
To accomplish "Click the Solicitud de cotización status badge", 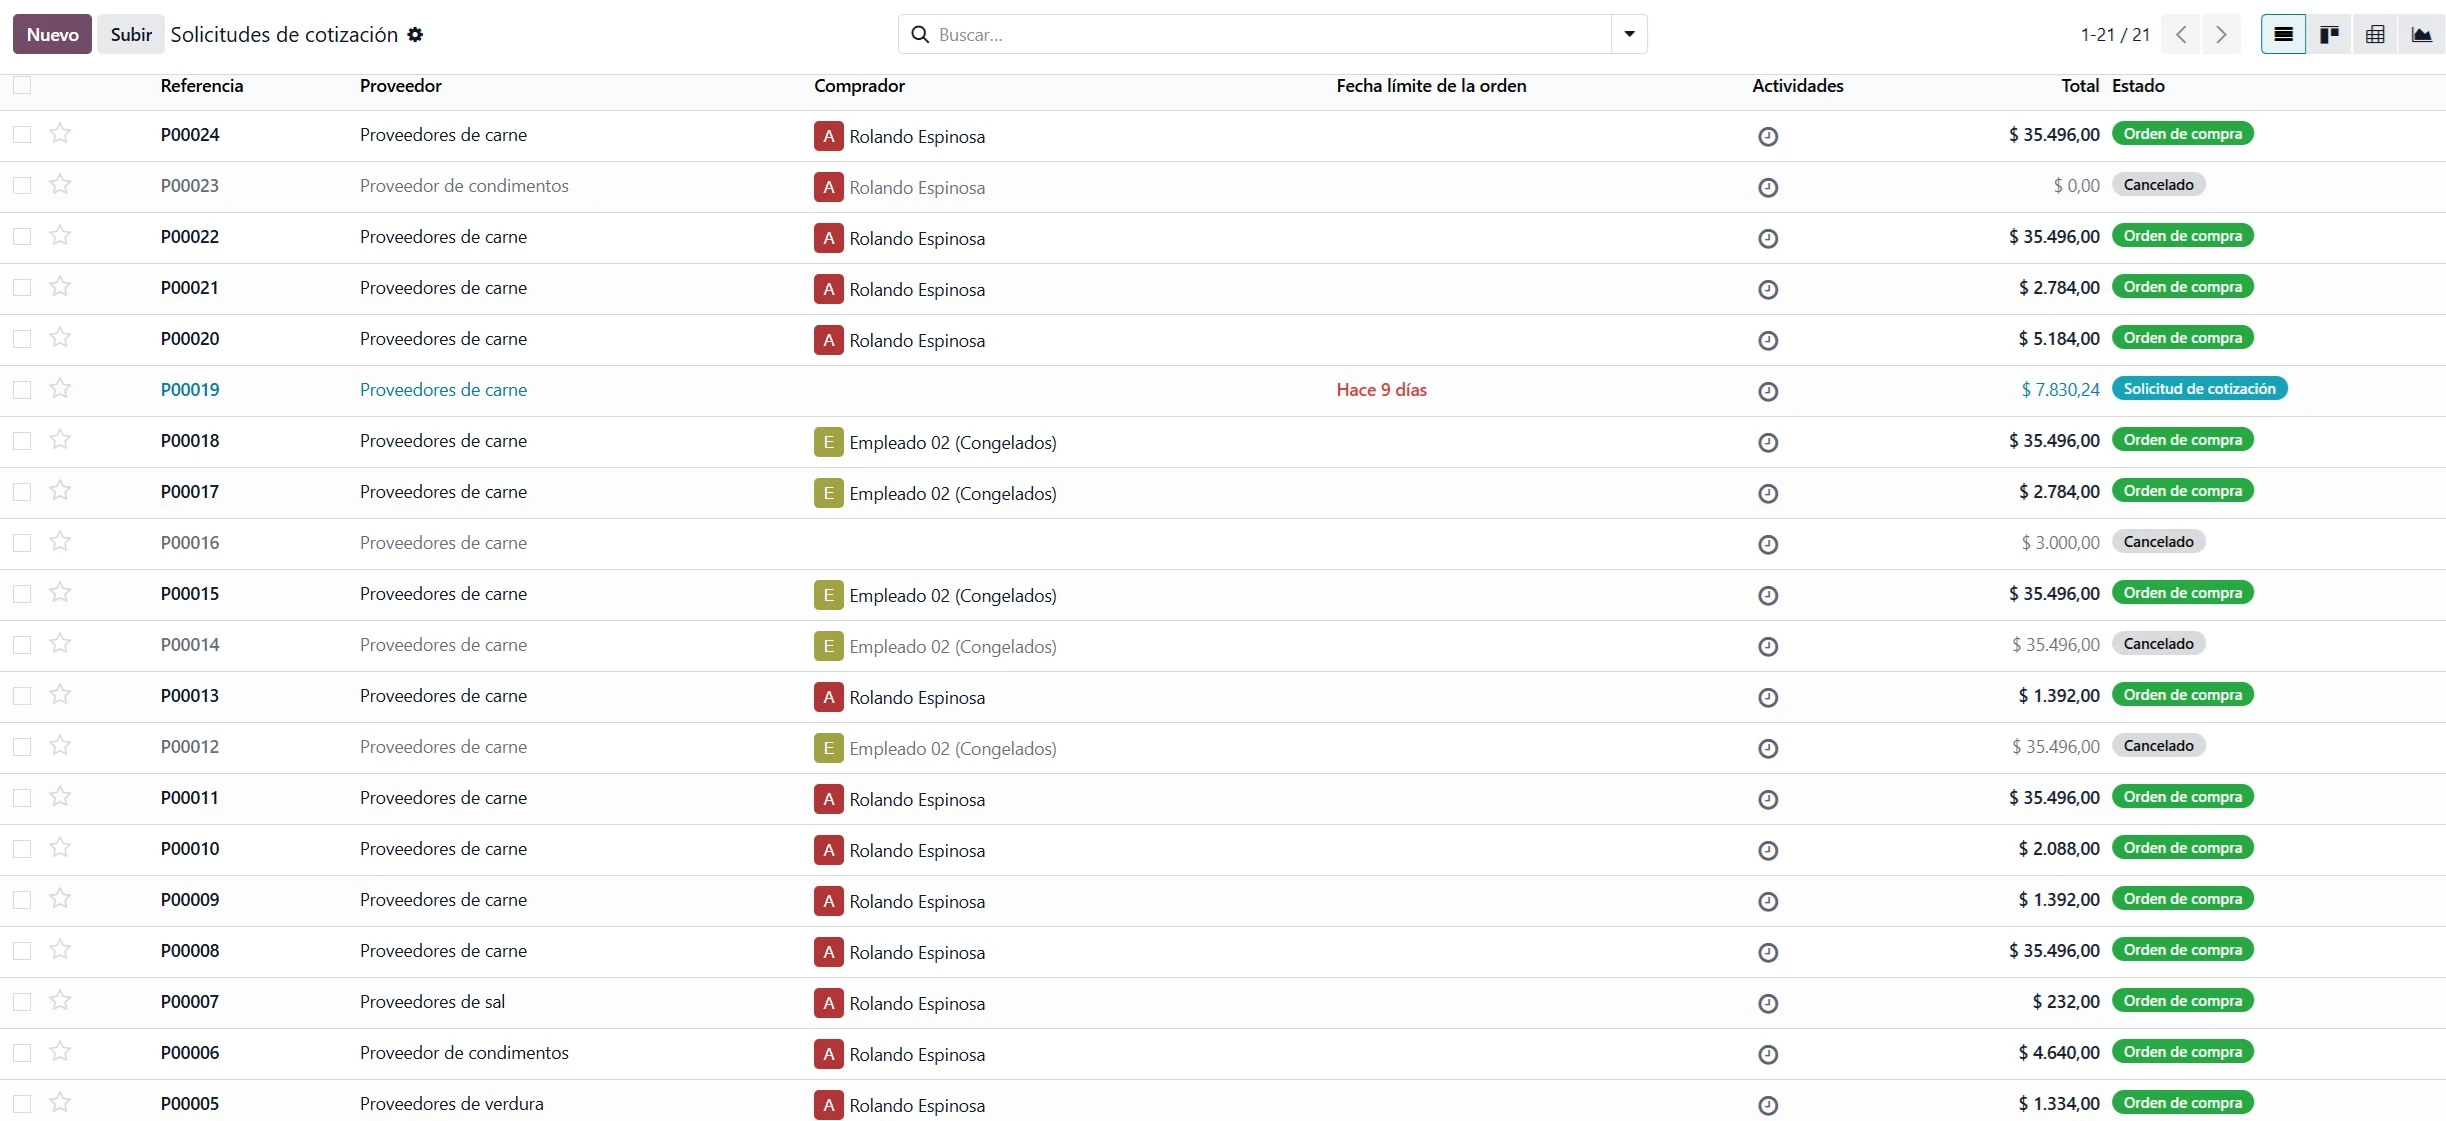I will [2198, 389].
